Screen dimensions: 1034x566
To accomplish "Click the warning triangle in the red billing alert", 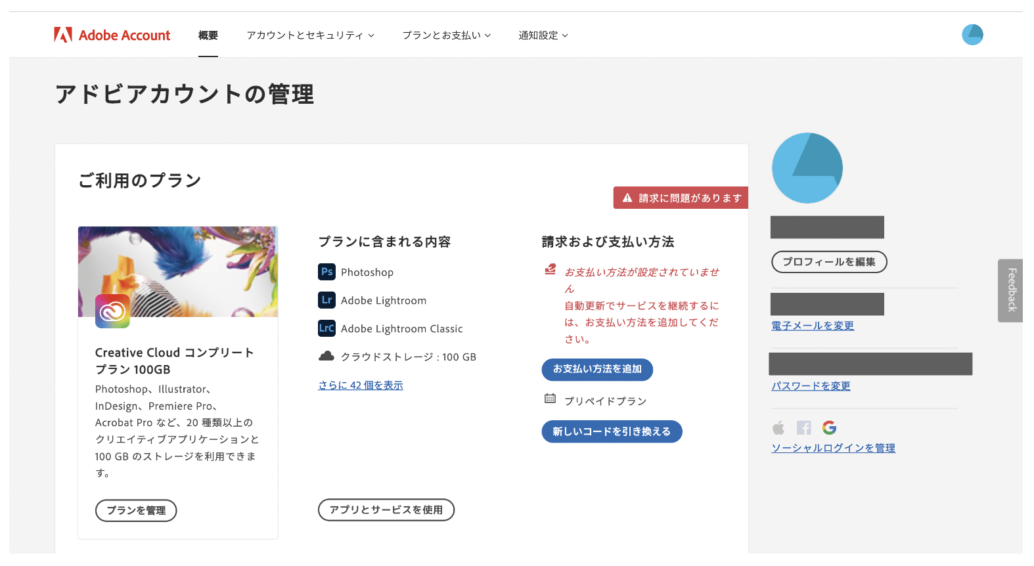I will (627, 198).
